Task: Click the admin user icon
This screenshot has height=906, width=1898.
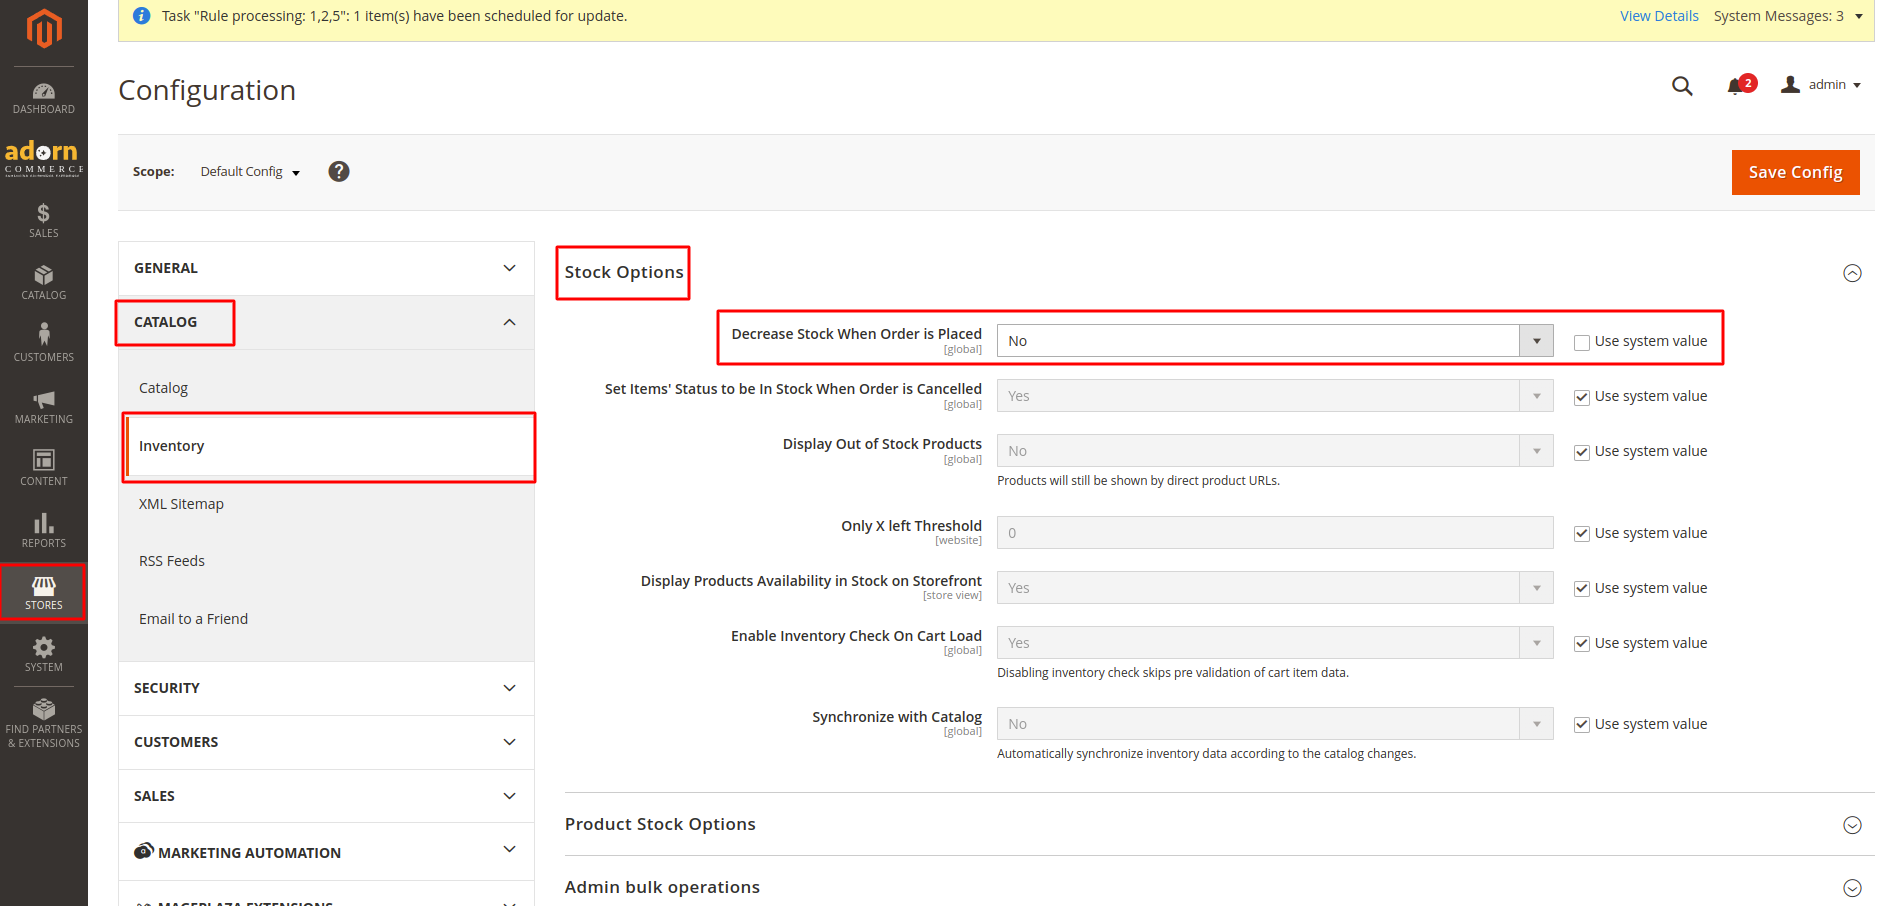Action: [x=1790, y=85]
